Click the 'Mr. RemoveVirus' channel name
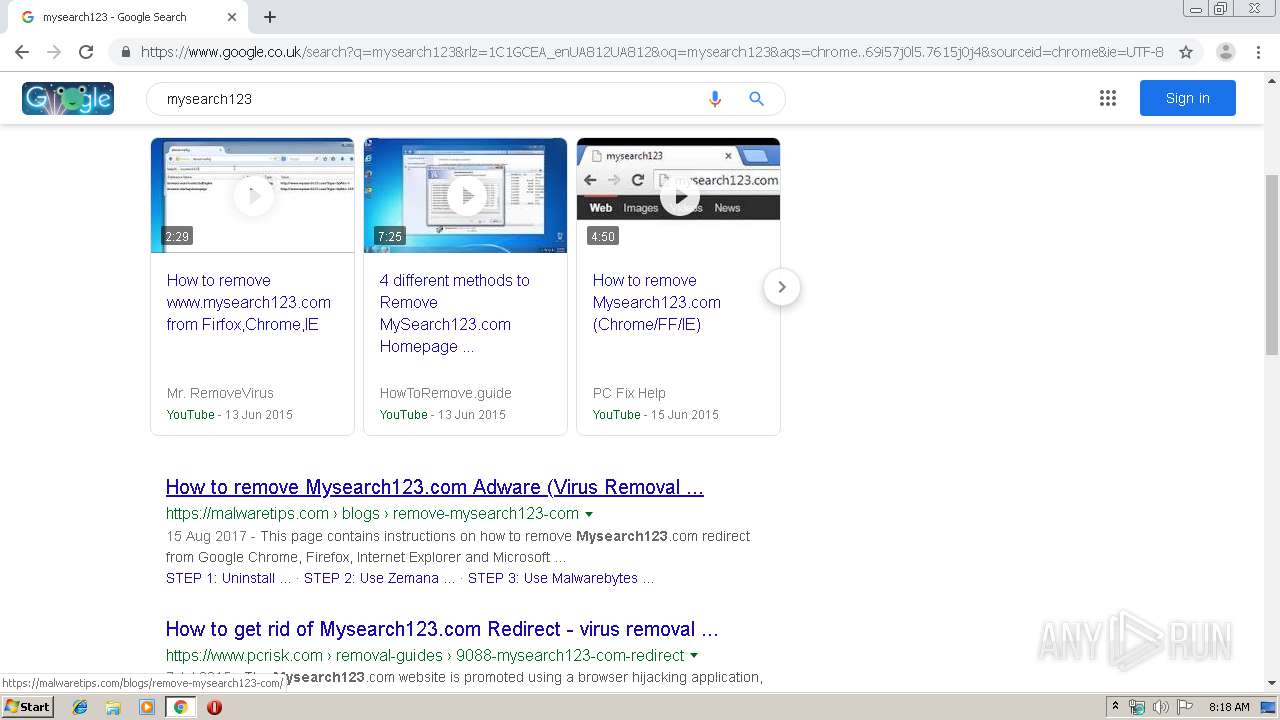 pyautogui.click(x=220, y=393)
